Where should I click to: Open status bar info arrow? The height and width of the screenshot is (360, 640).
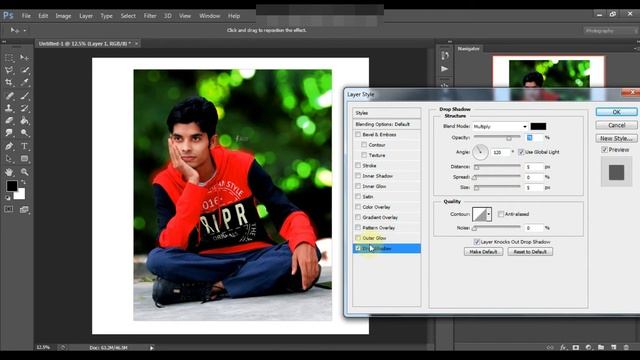click(151, 348)
